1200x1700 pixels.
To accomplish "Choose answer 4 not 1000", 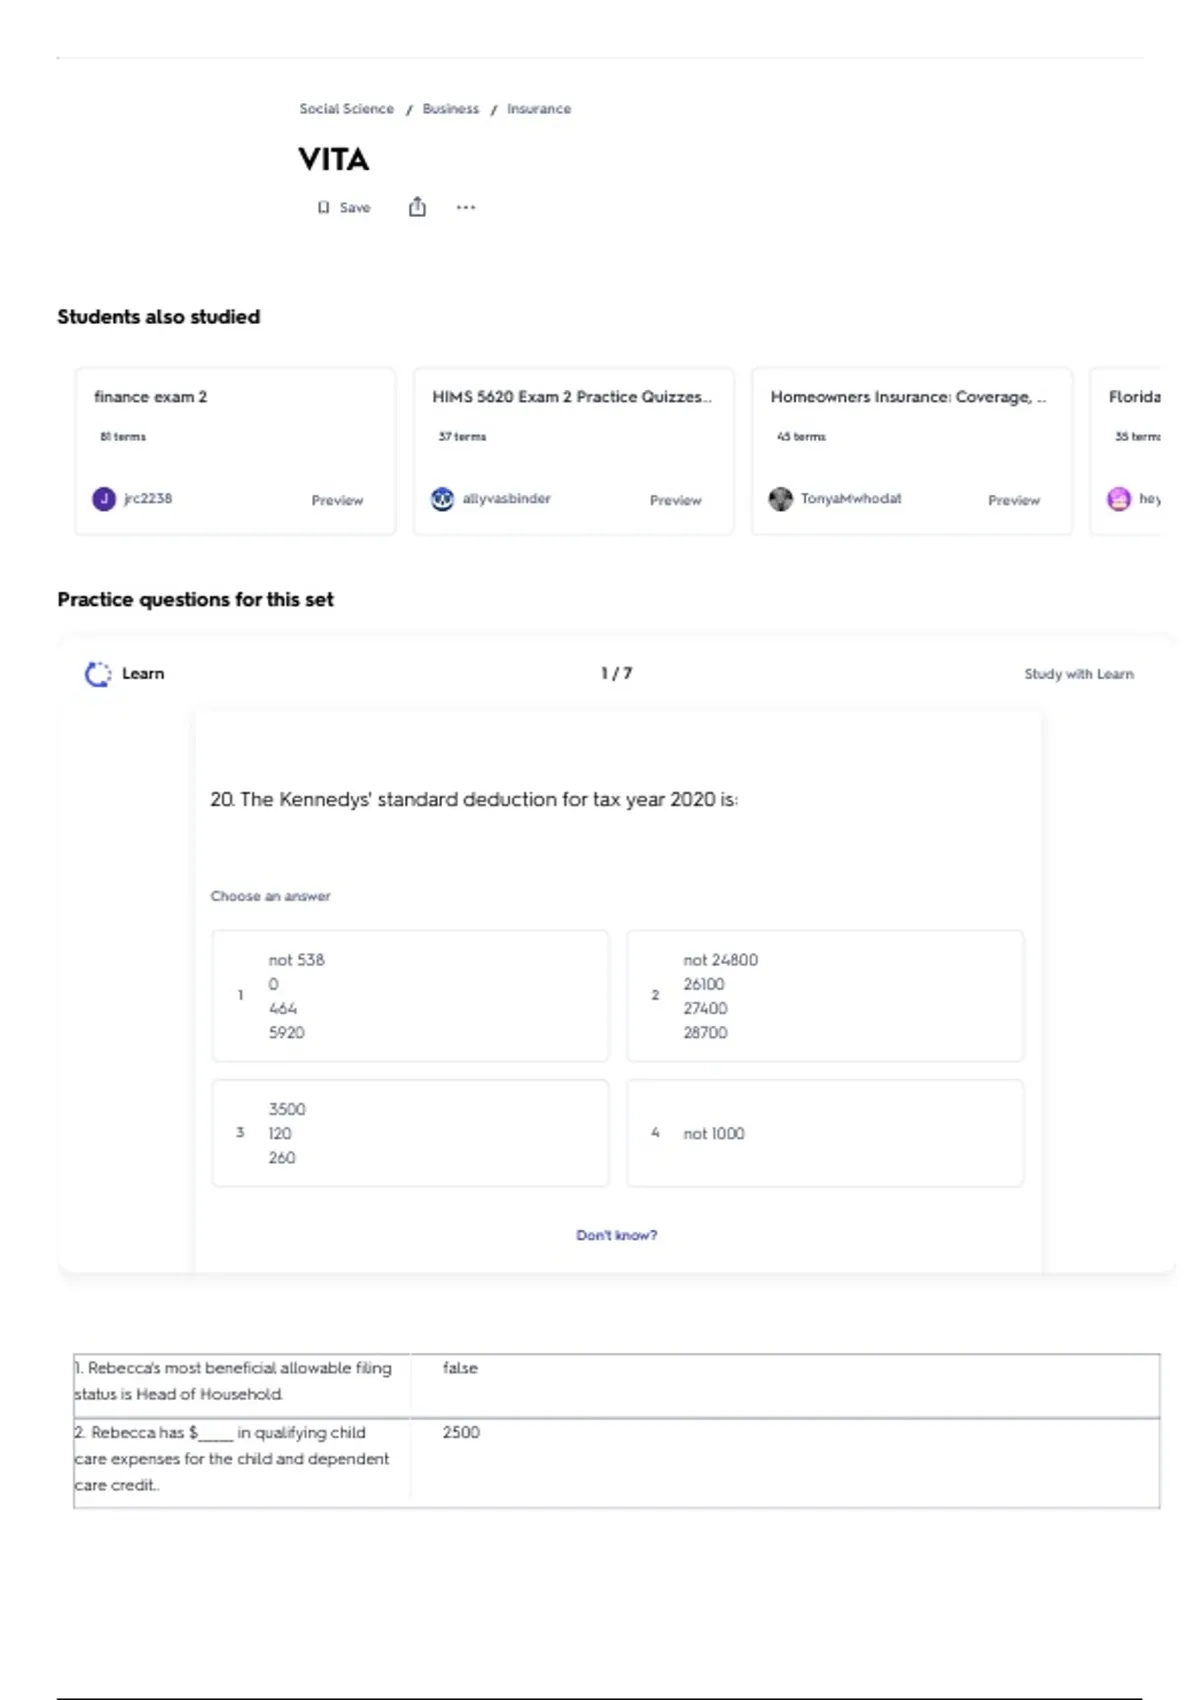I will click(x=825, y=1133).
